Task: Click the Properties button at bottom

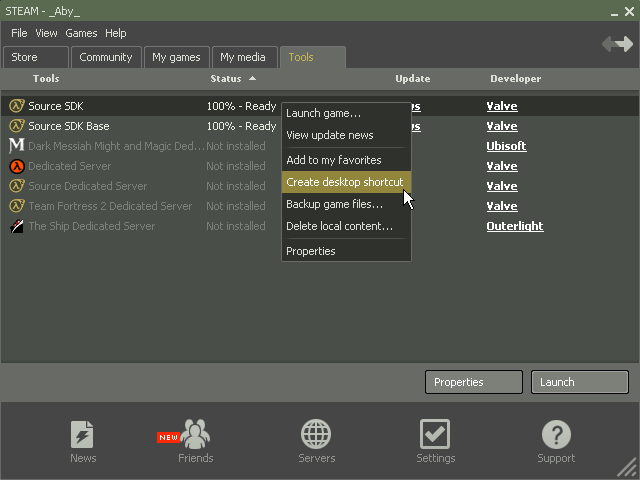Action: coord(473,382)
